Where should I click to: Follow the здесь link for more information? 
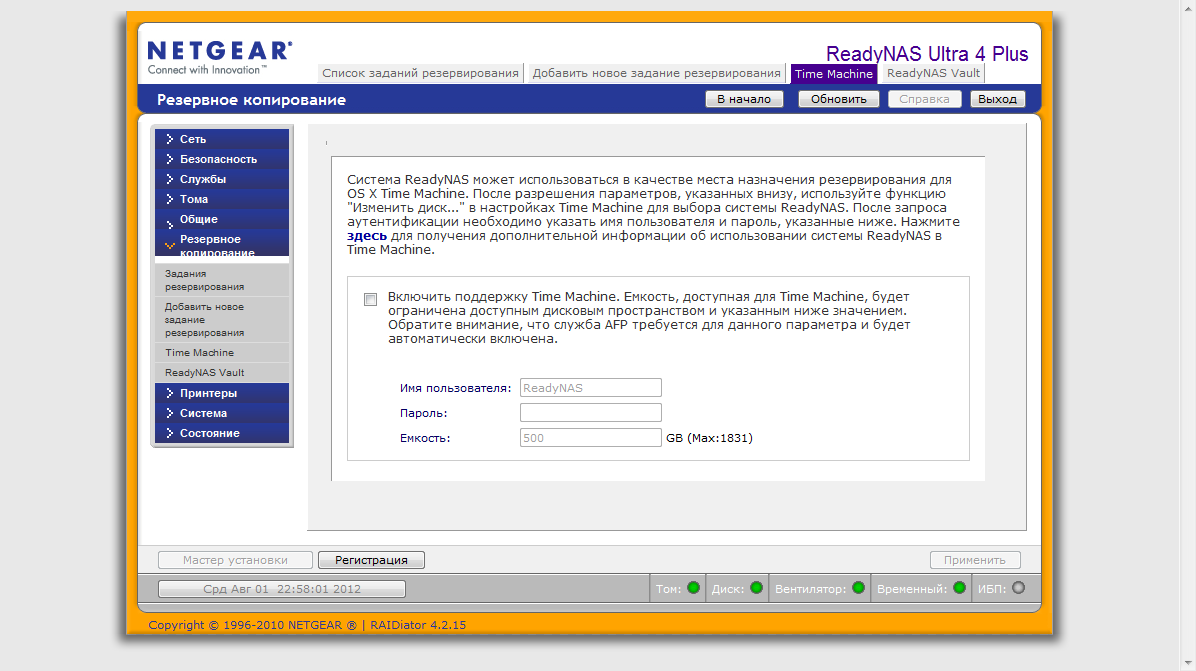coord(367,236)
